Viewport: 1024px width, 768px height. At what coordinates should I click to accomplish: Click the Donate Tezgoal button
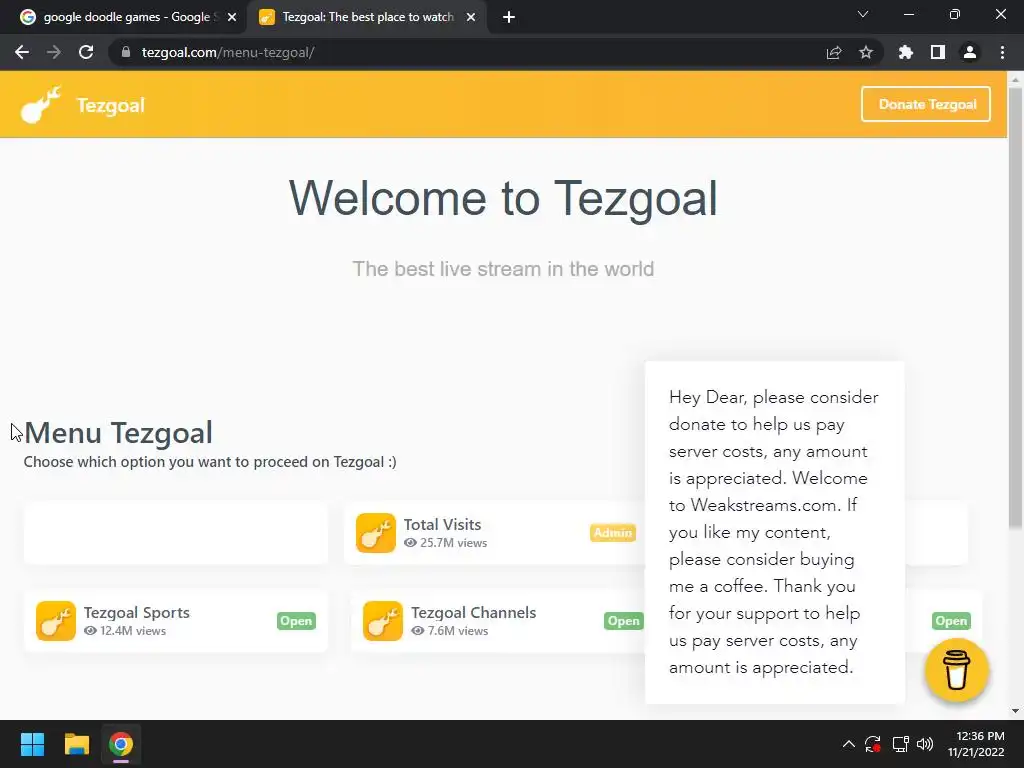pyautogui.click(x=926, y=104)
